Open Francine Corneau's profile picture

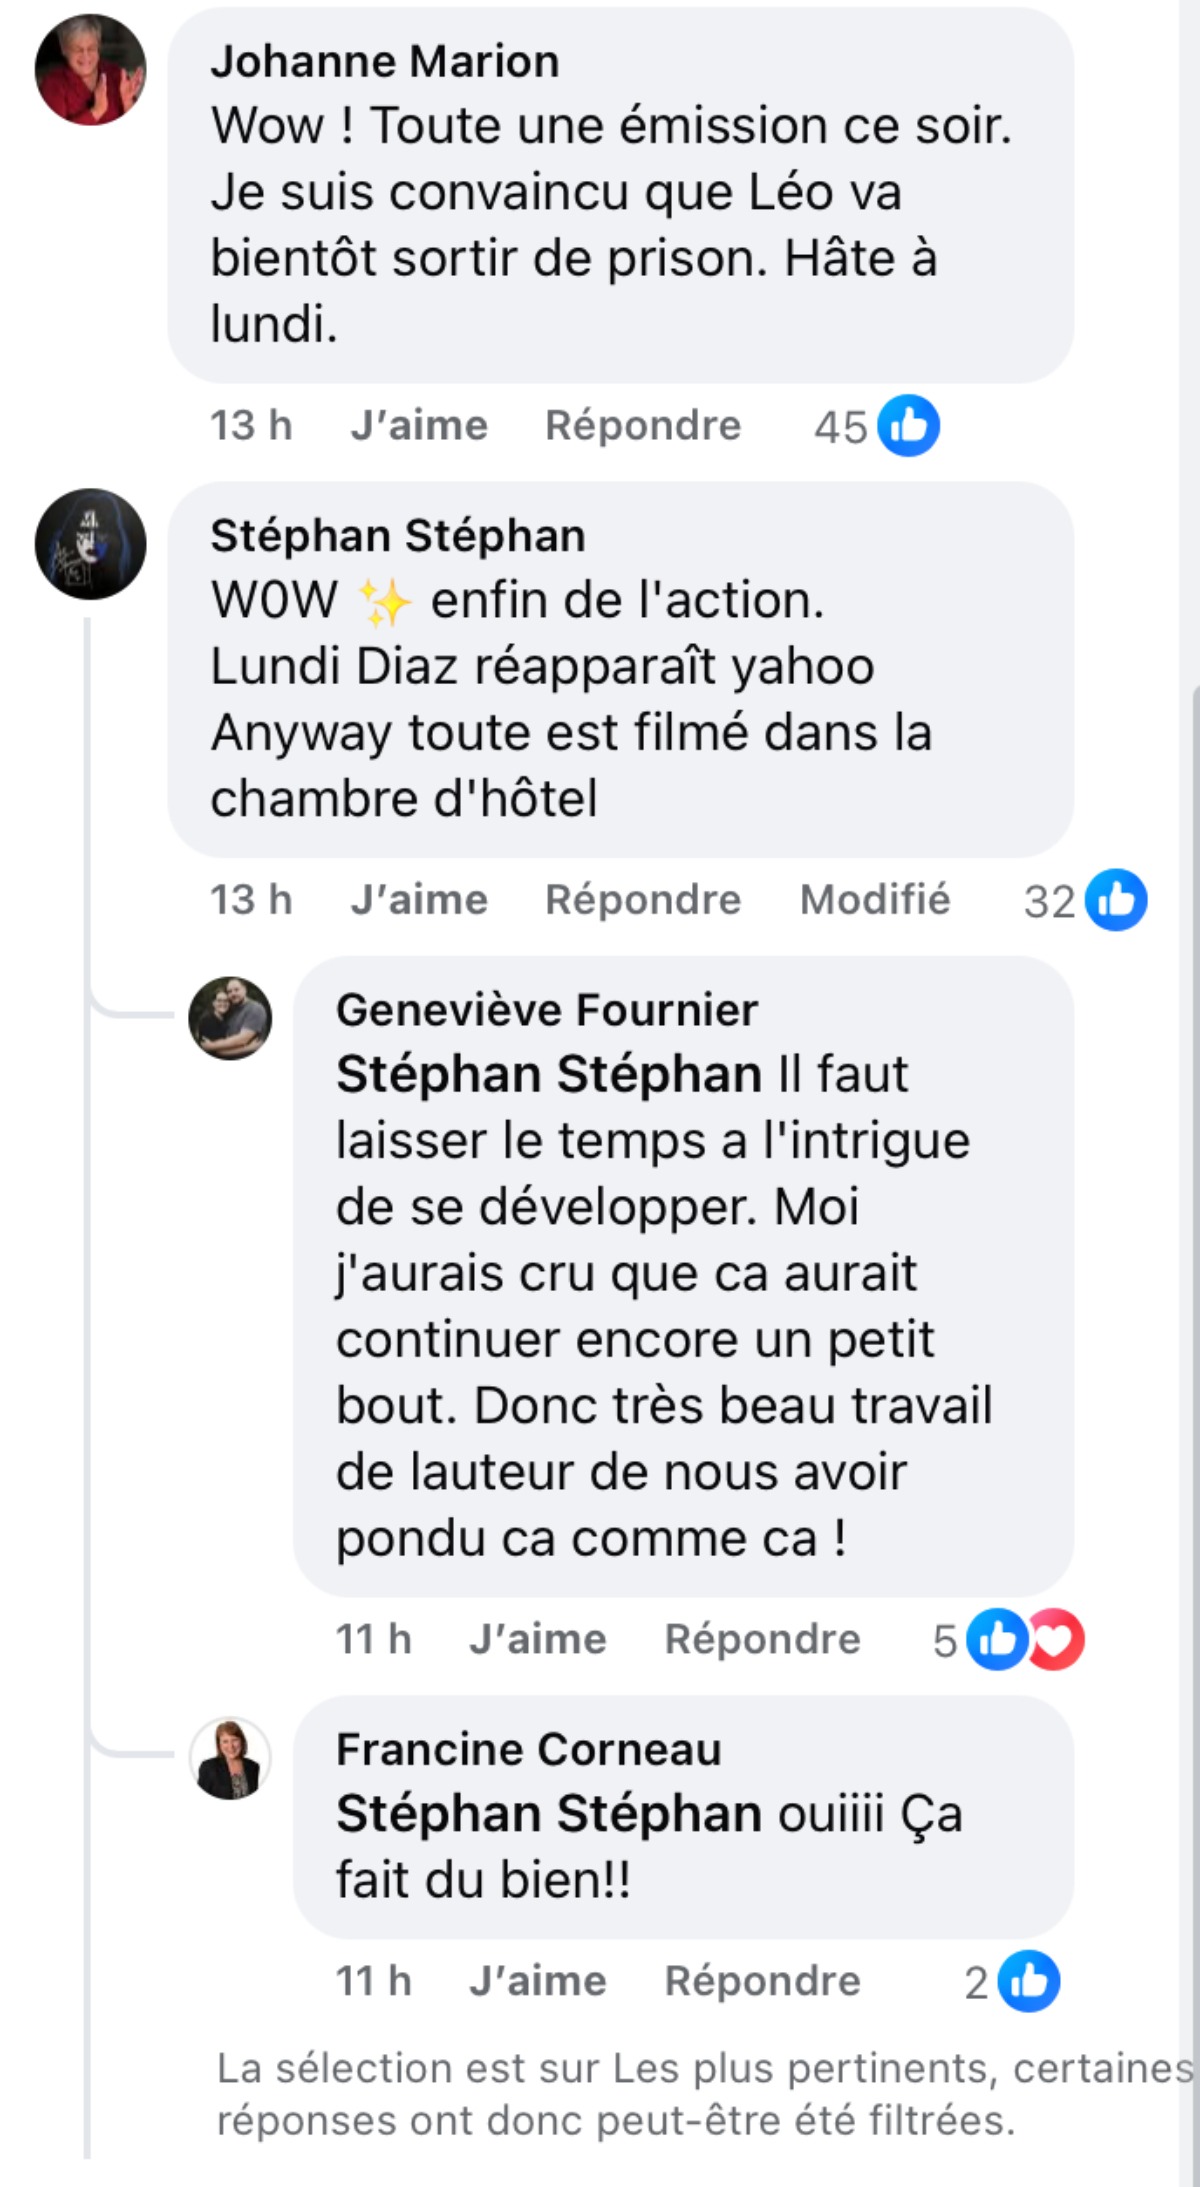(230, 1758)
